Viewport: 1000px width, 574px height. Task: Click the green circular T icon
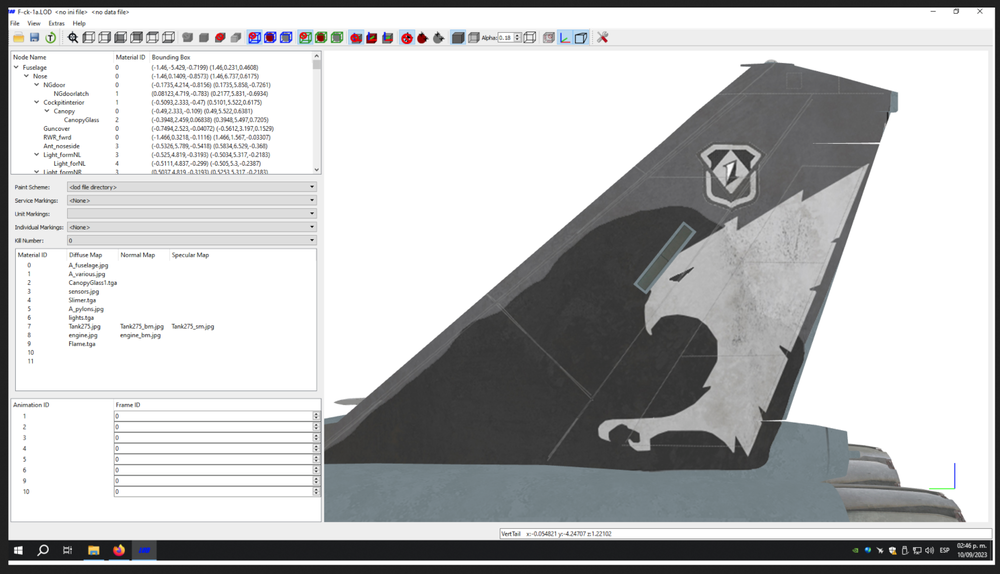pyautogui.click(x=50, y=38)
